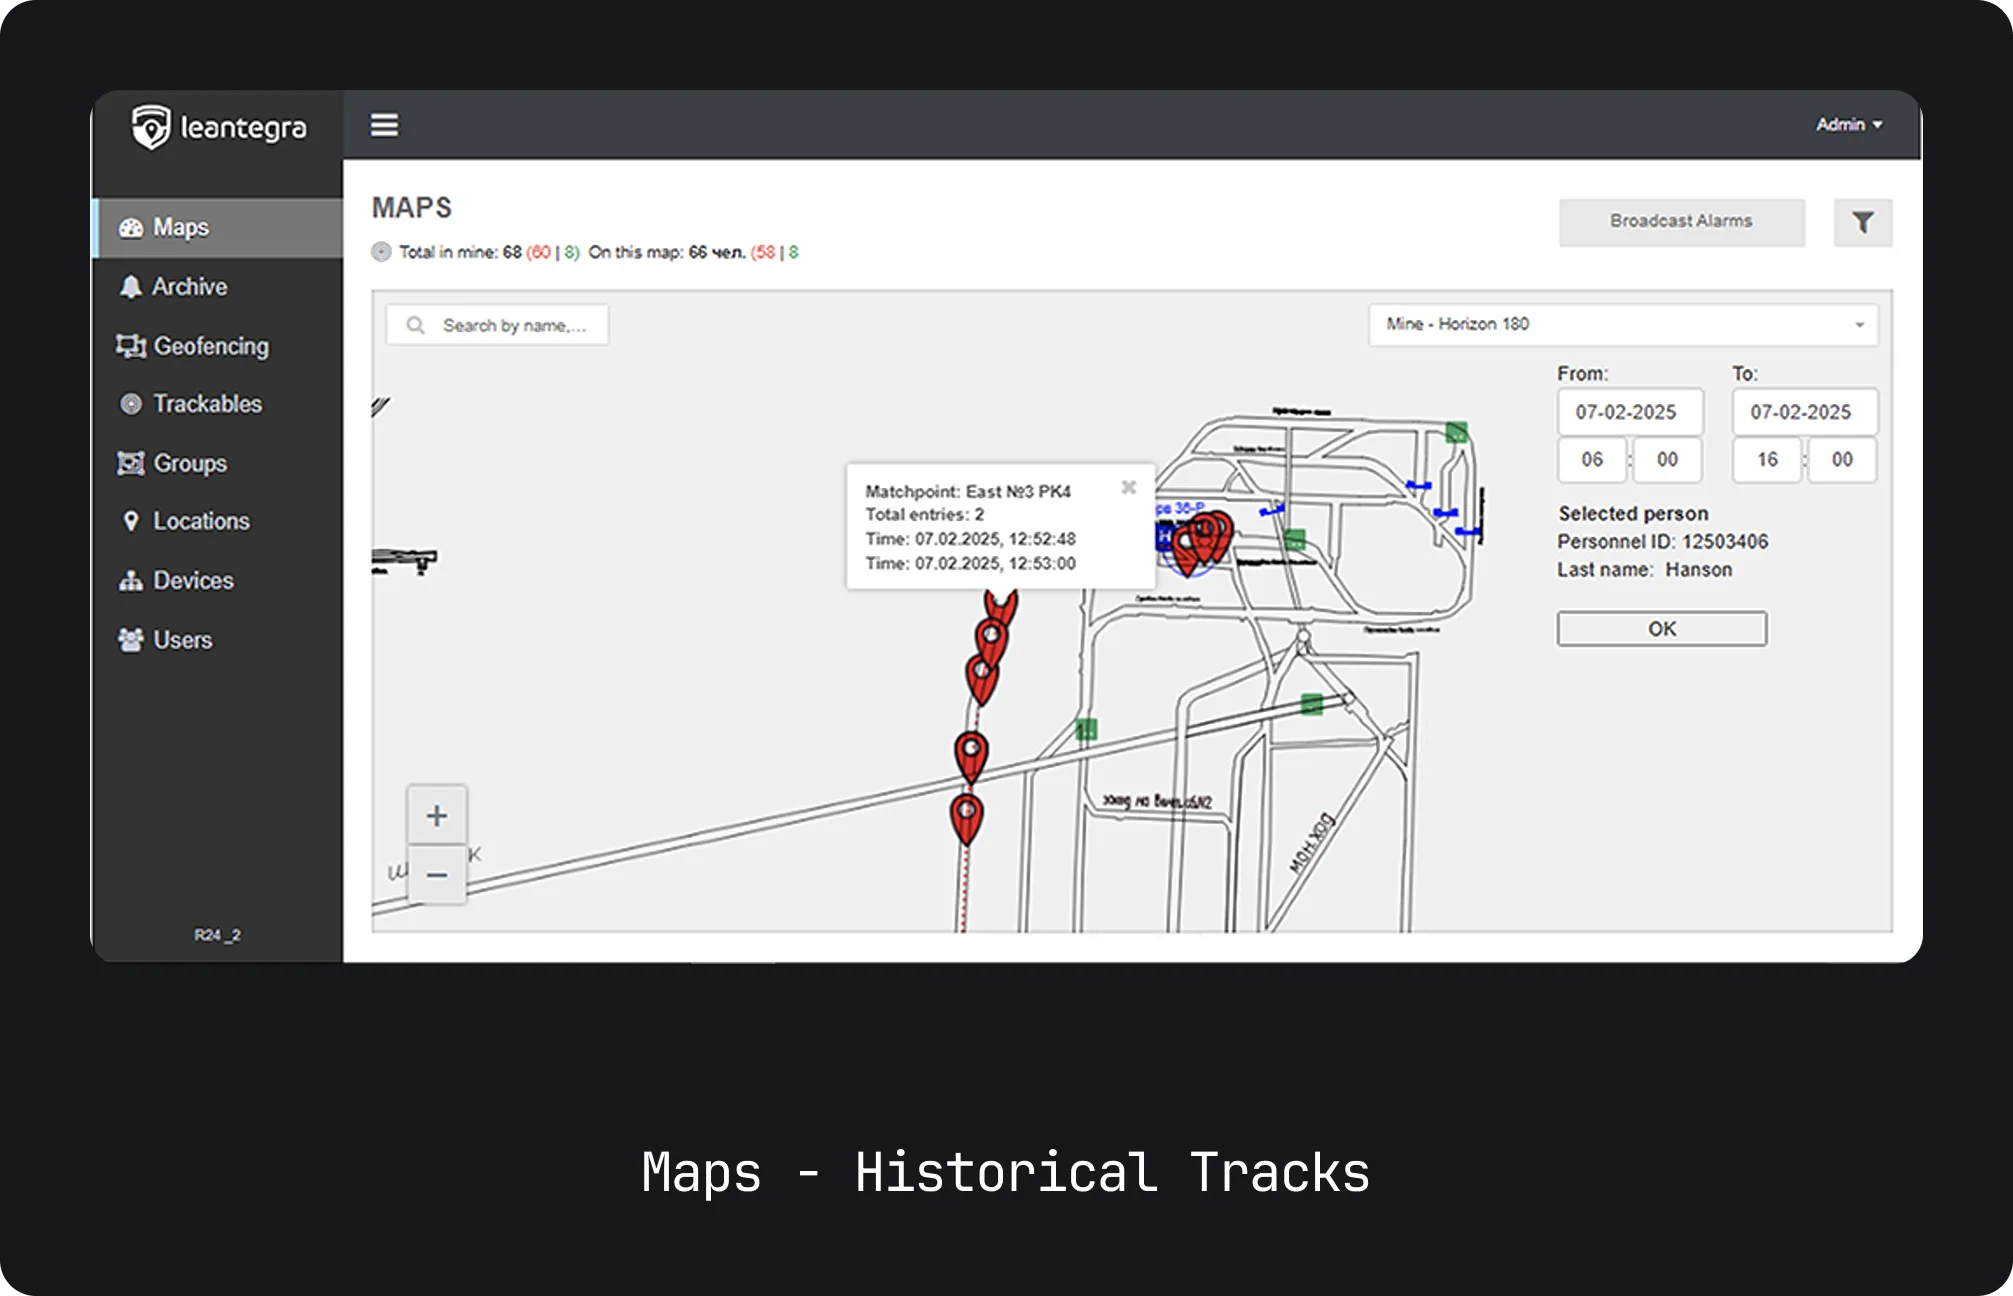Click the search magnifier icon
2013x1296 pixels.
click(416, 325)
